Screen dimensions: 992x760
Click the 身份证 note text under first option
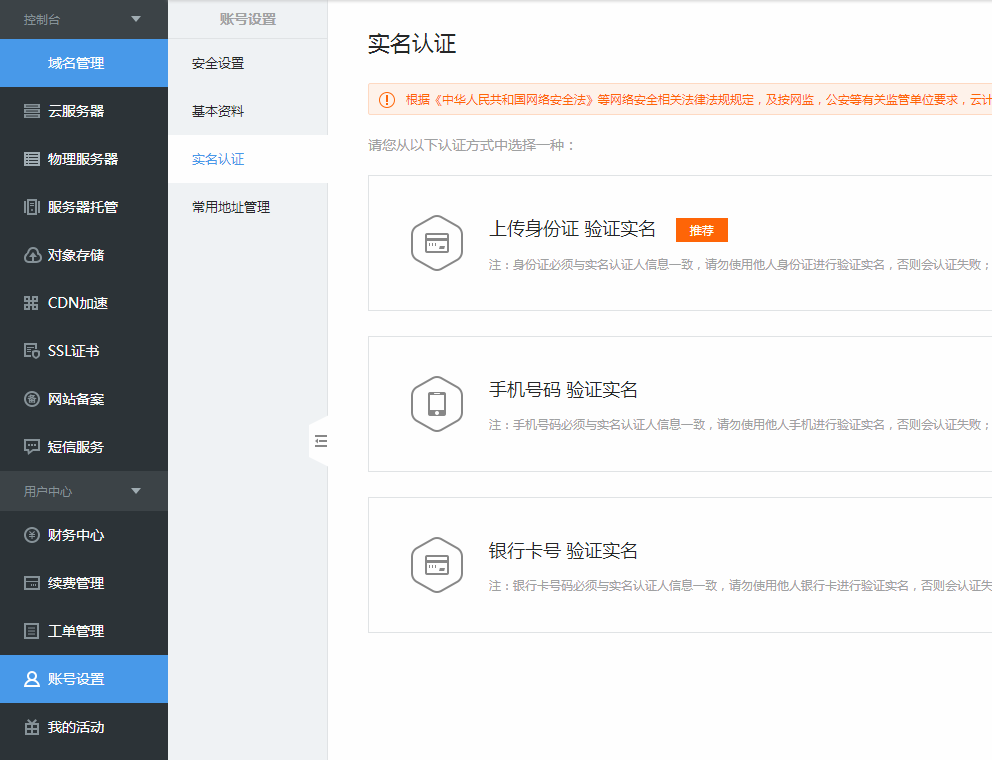[x=740, y=265]
